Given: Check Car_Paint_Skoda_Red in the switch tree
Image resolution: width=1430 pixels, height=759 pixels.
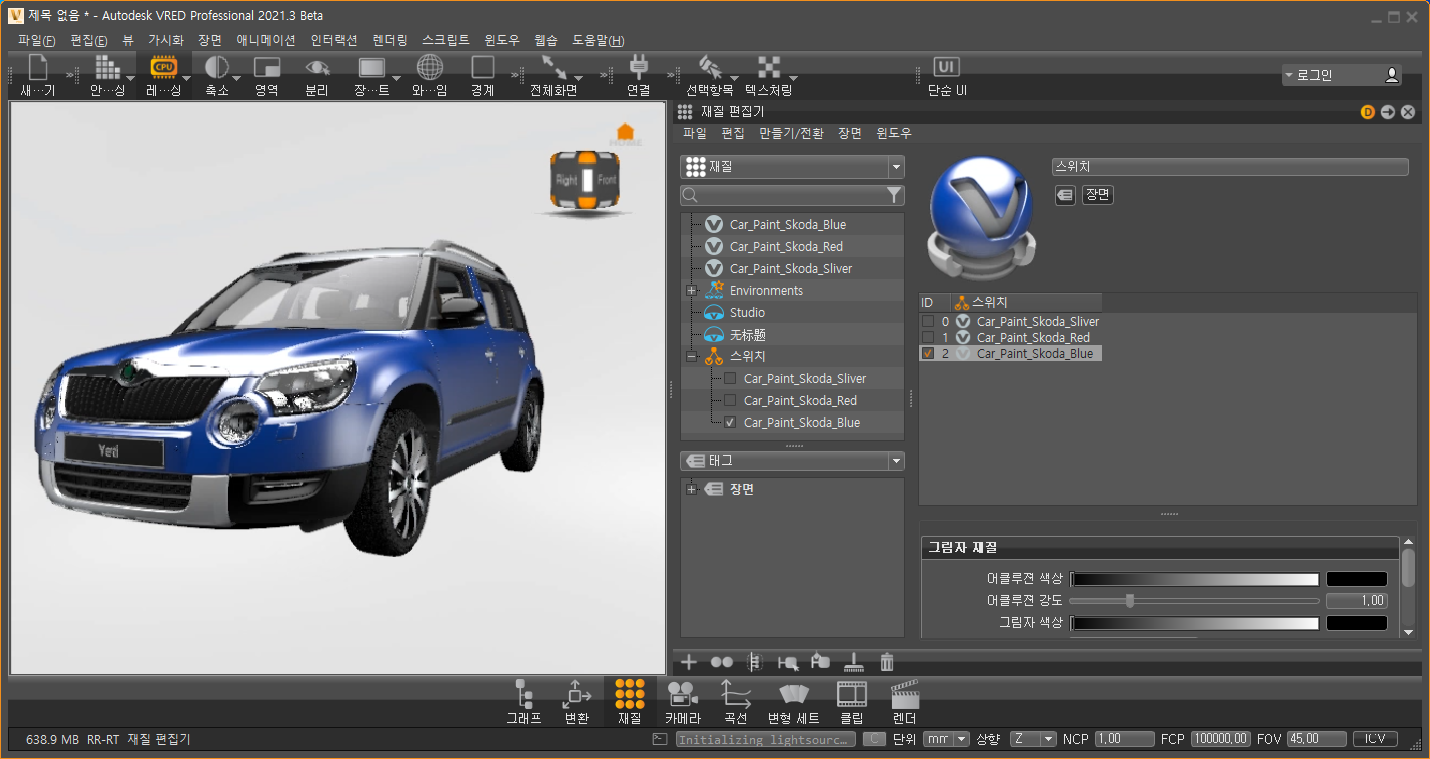Looking at the screenshot, I should (730, 400).
